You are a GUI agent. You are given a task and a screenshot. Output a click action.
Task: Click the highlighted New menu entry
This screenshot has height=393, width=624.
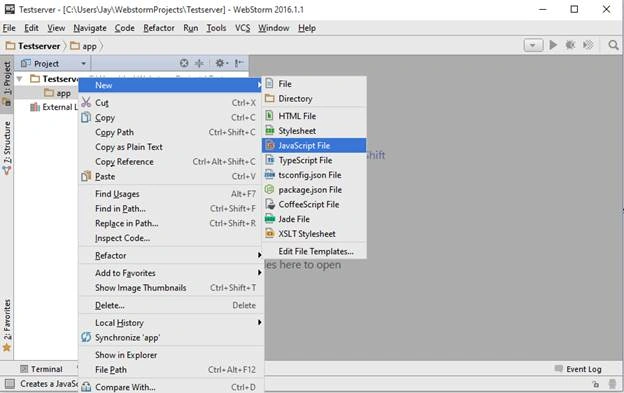click(171, 85)
